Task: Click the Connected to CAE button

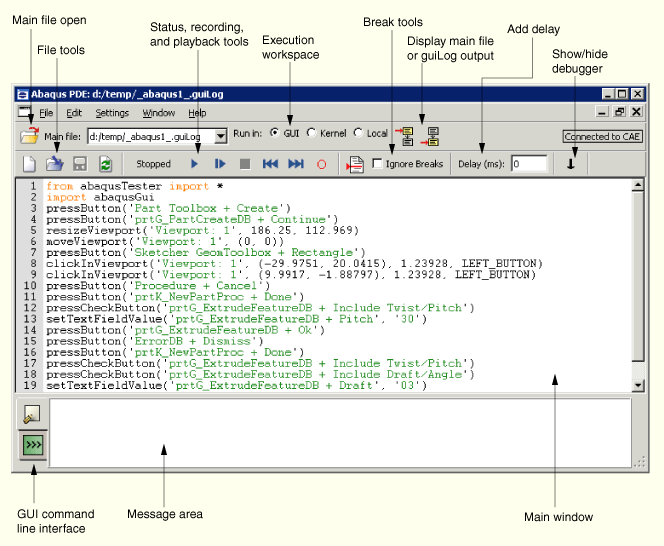Action: pyautogui.click(x=602, y=136)
